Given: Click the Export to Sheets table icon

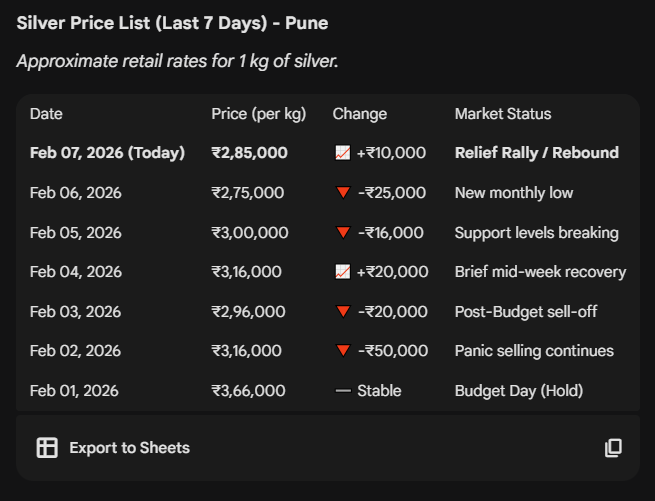Looking at the screenshot, I should point(47,448).
